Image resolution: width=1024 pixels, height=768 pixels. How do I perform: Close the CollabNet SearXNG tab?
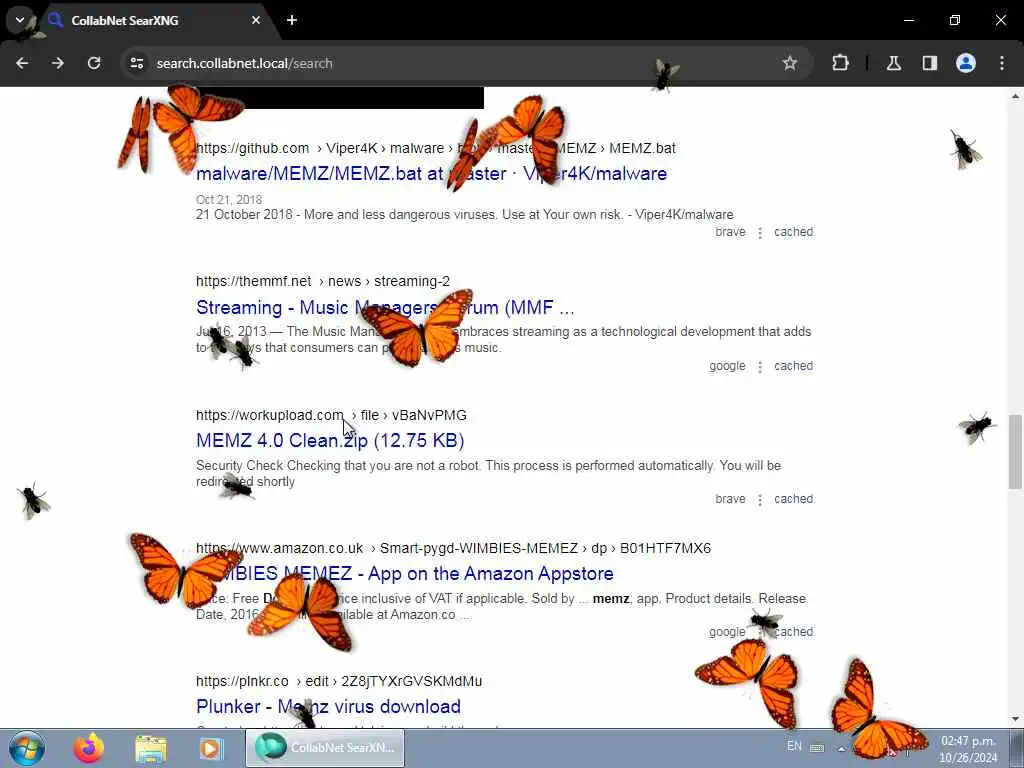pos(256,20)
